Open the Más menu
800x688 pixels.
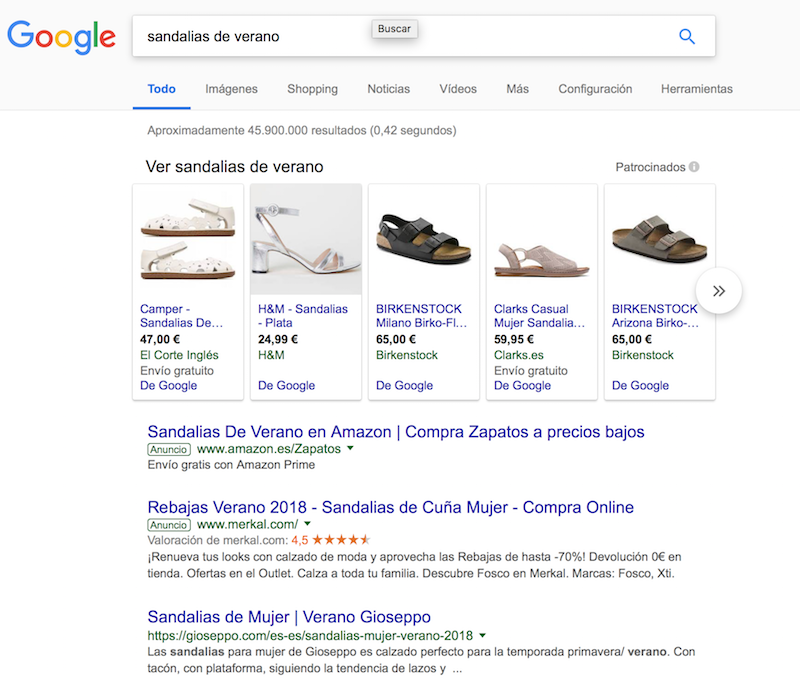517,89
